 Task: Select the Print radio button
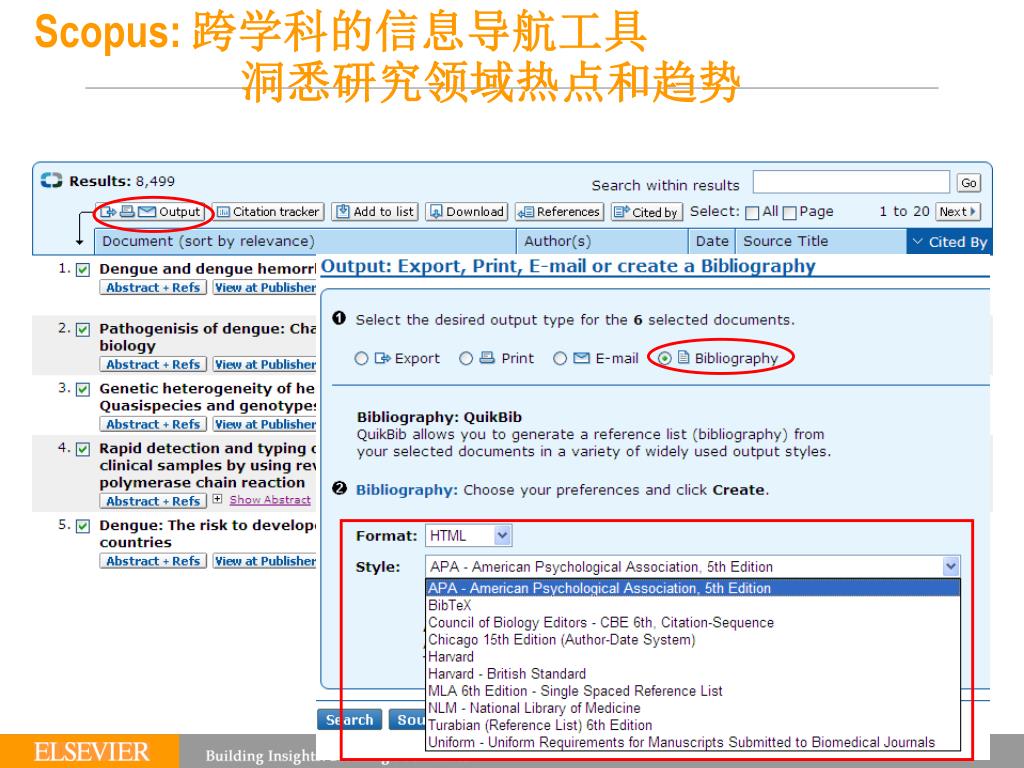466,359
